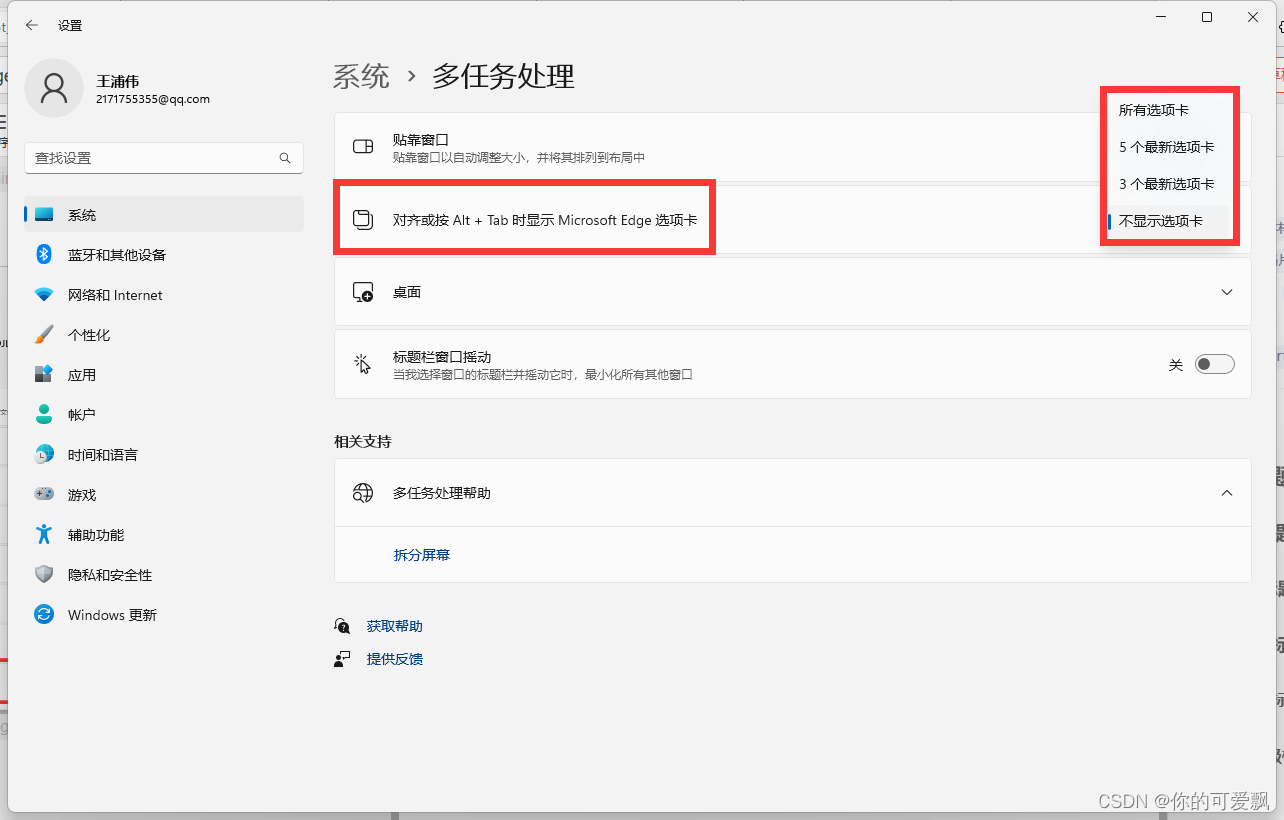Click the 标题栏窗口摇动 shake icon

(x=363, y=364)
